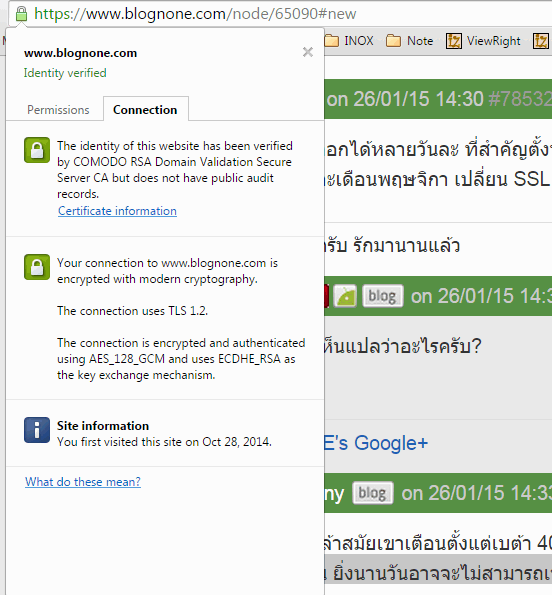Screen dimensions: 552x595
Task: Switch to the Permissions tab
Action: coord(58,110)
